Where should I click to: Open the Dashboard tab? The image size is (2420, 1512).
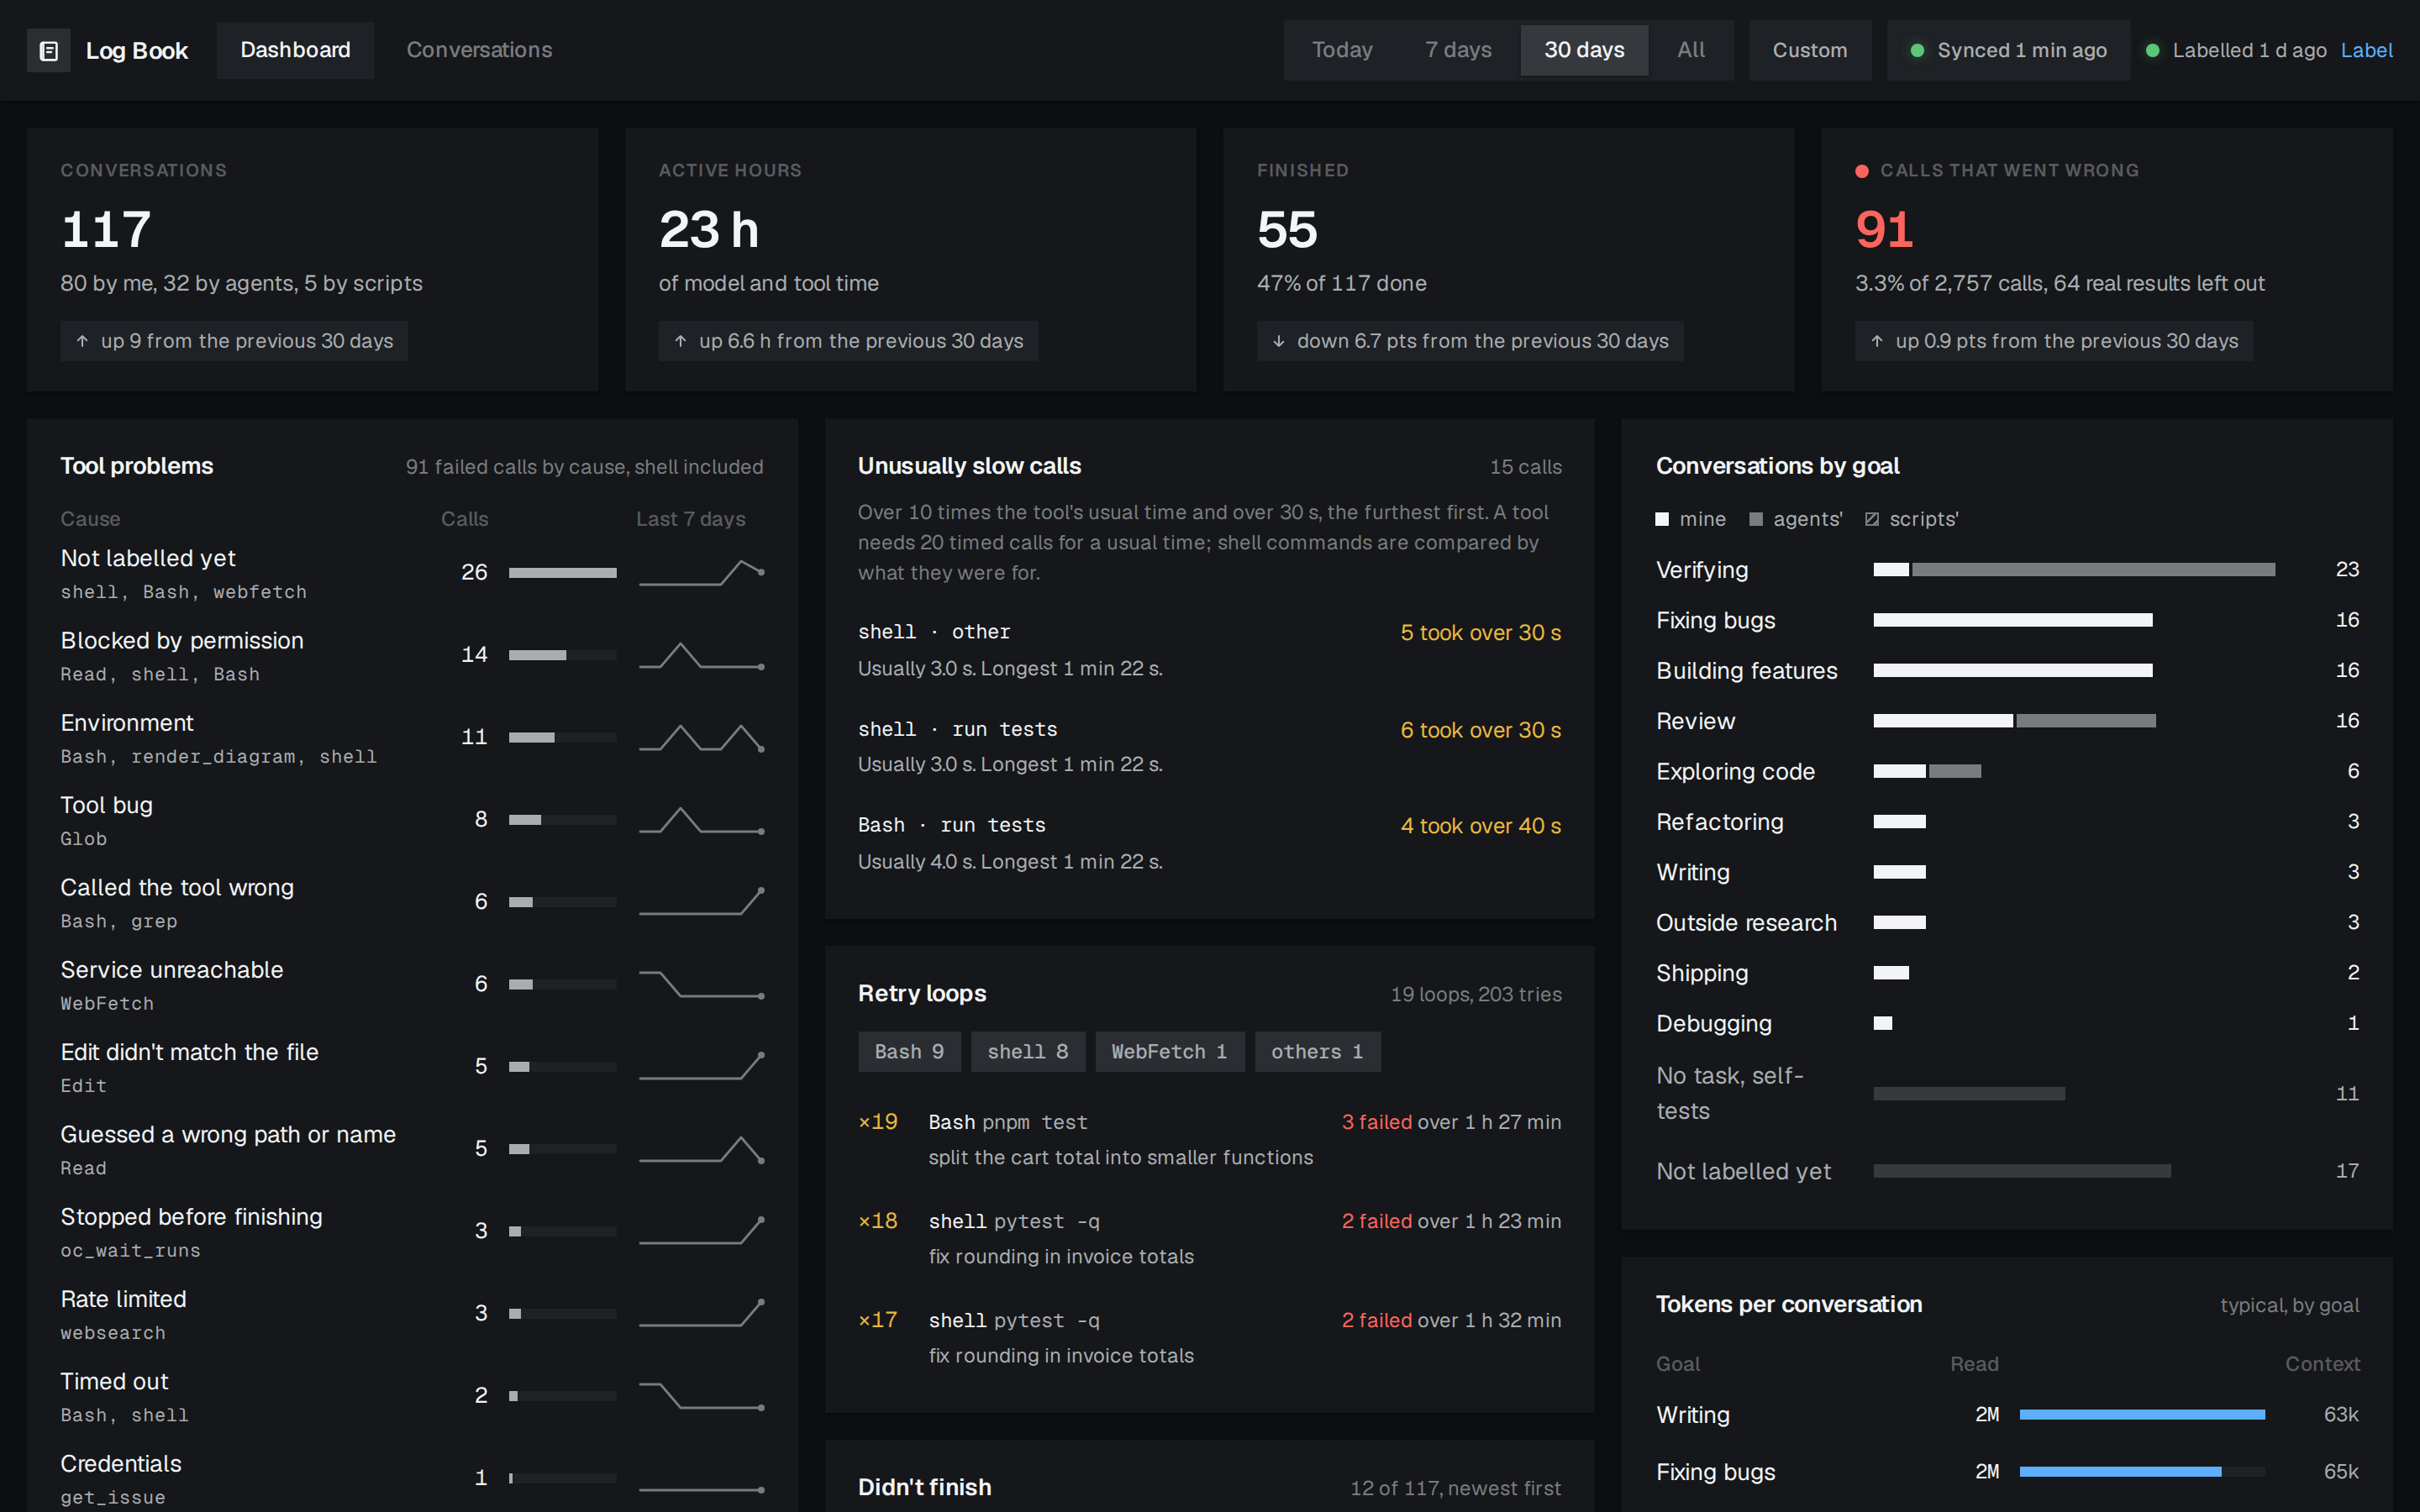pos(295,50)
